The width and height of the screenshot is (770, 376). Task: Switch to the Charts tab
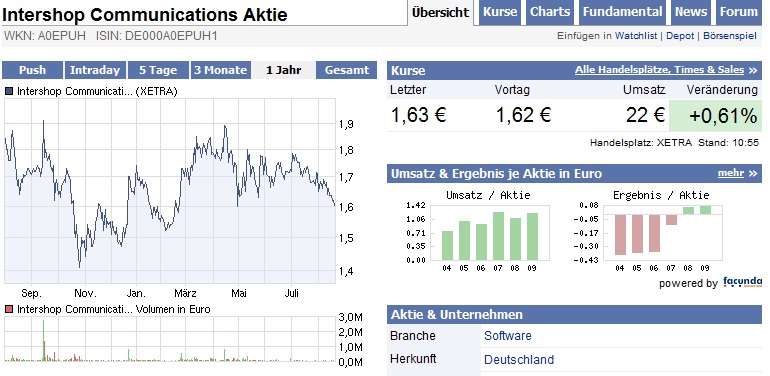click(550, 12)
